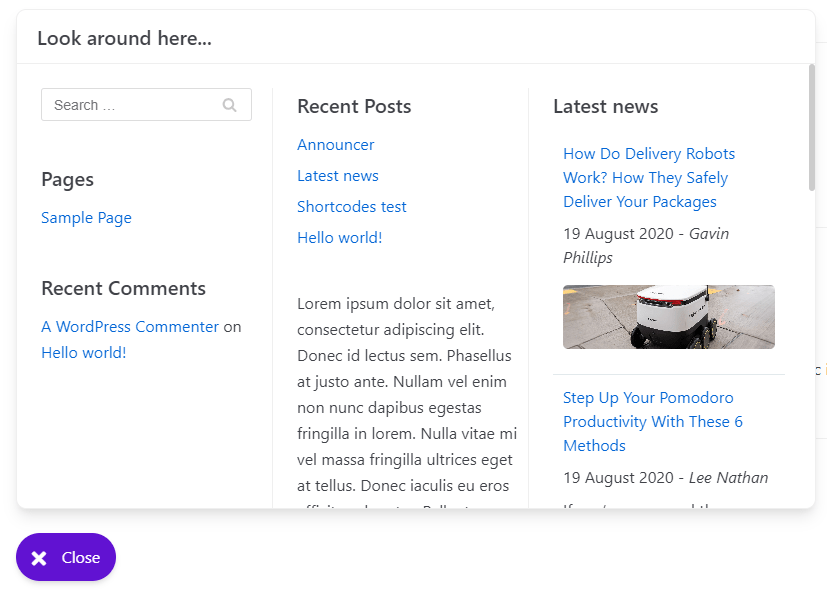Click the Lorem ipsum paragraph text

[407, 401]
